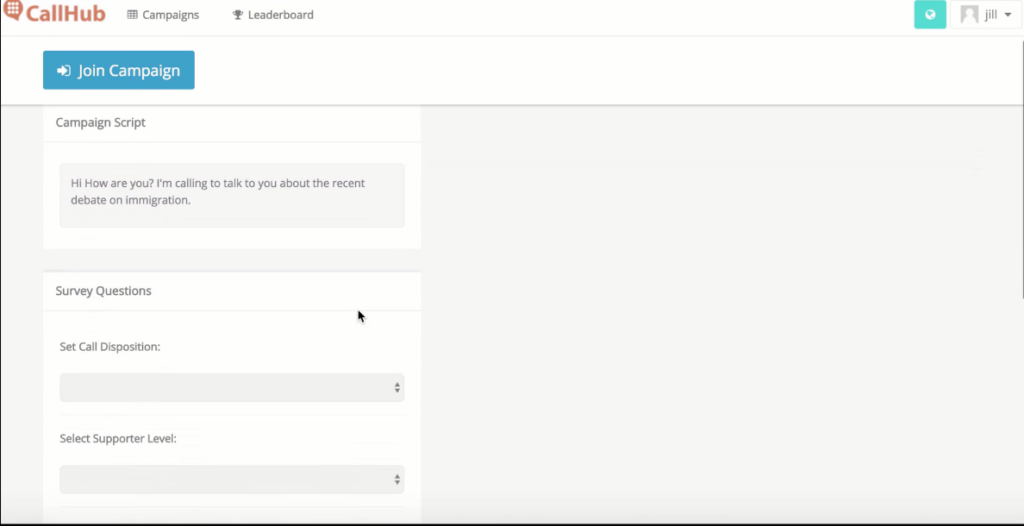
Task: Open the Campaigns menu
Action: (163, 14)
